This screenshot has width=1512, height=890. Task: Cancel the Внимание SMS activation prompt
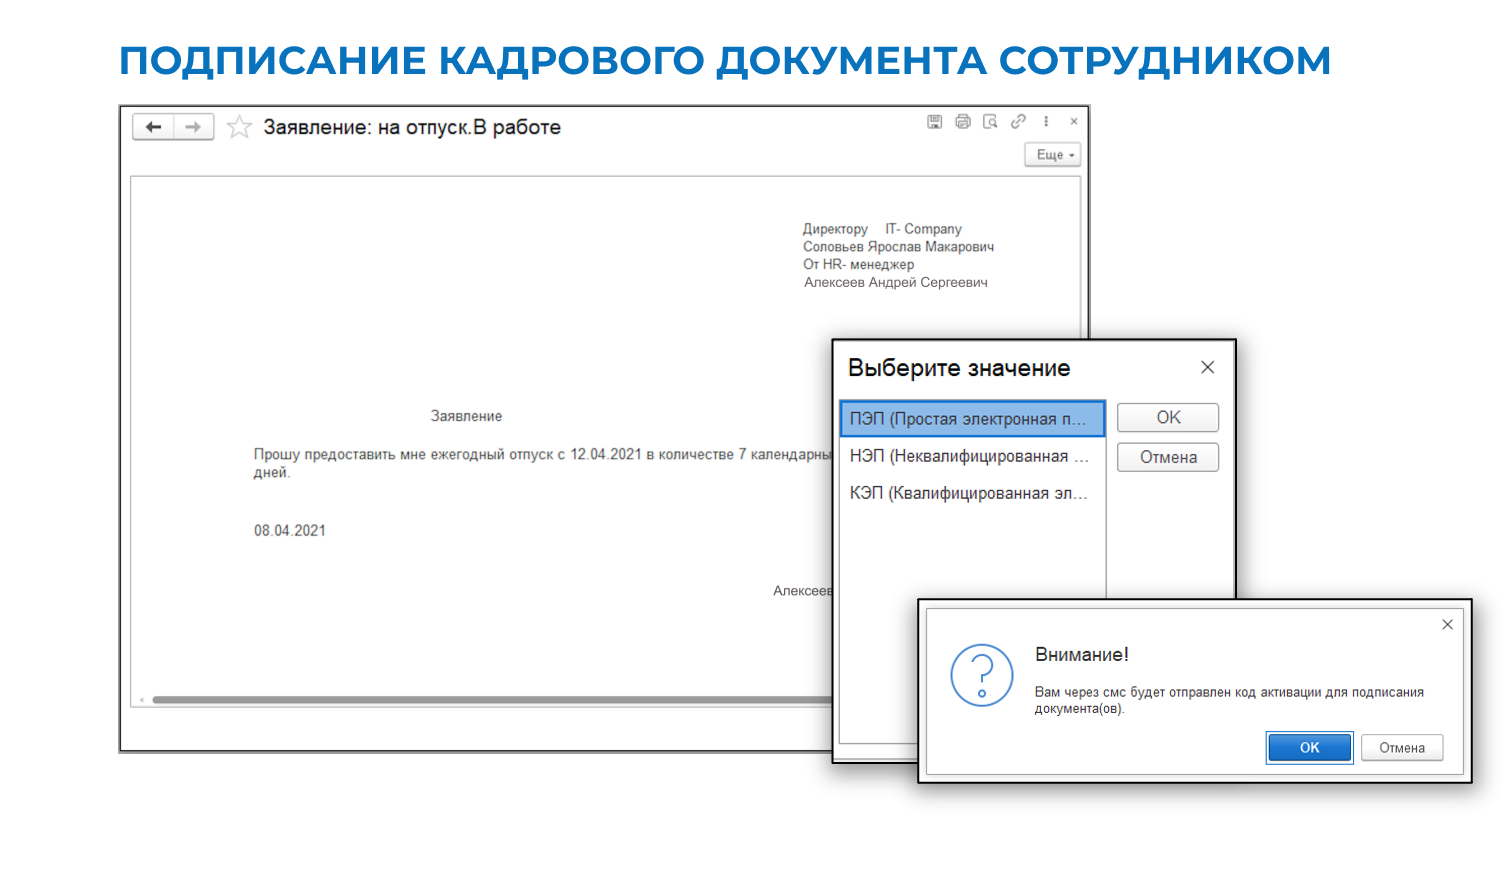click(x=1402, y=748)
